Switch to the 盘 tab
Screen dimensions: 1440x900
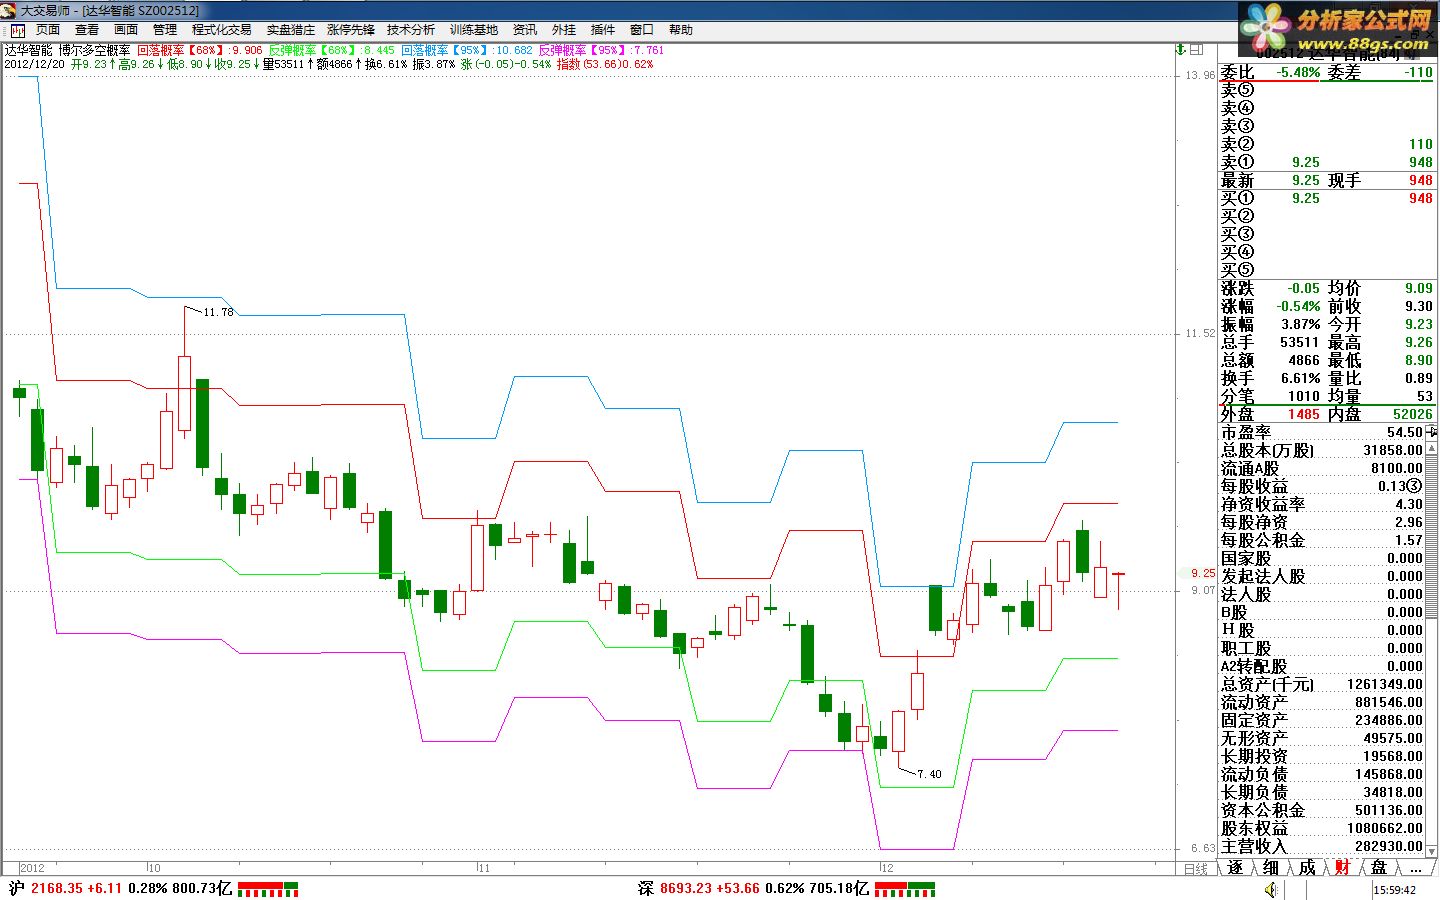point(1379,867)
